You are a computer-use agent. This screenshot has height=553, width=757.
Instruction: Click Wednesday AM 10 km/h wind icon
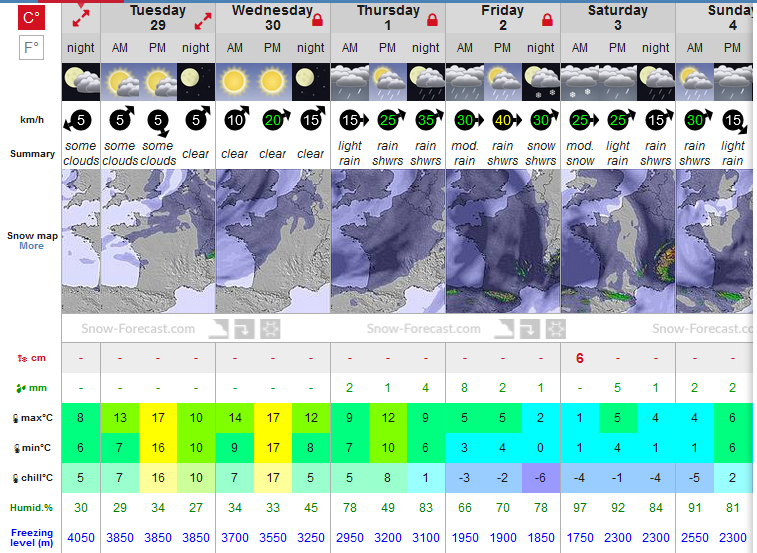coord(237,119)
